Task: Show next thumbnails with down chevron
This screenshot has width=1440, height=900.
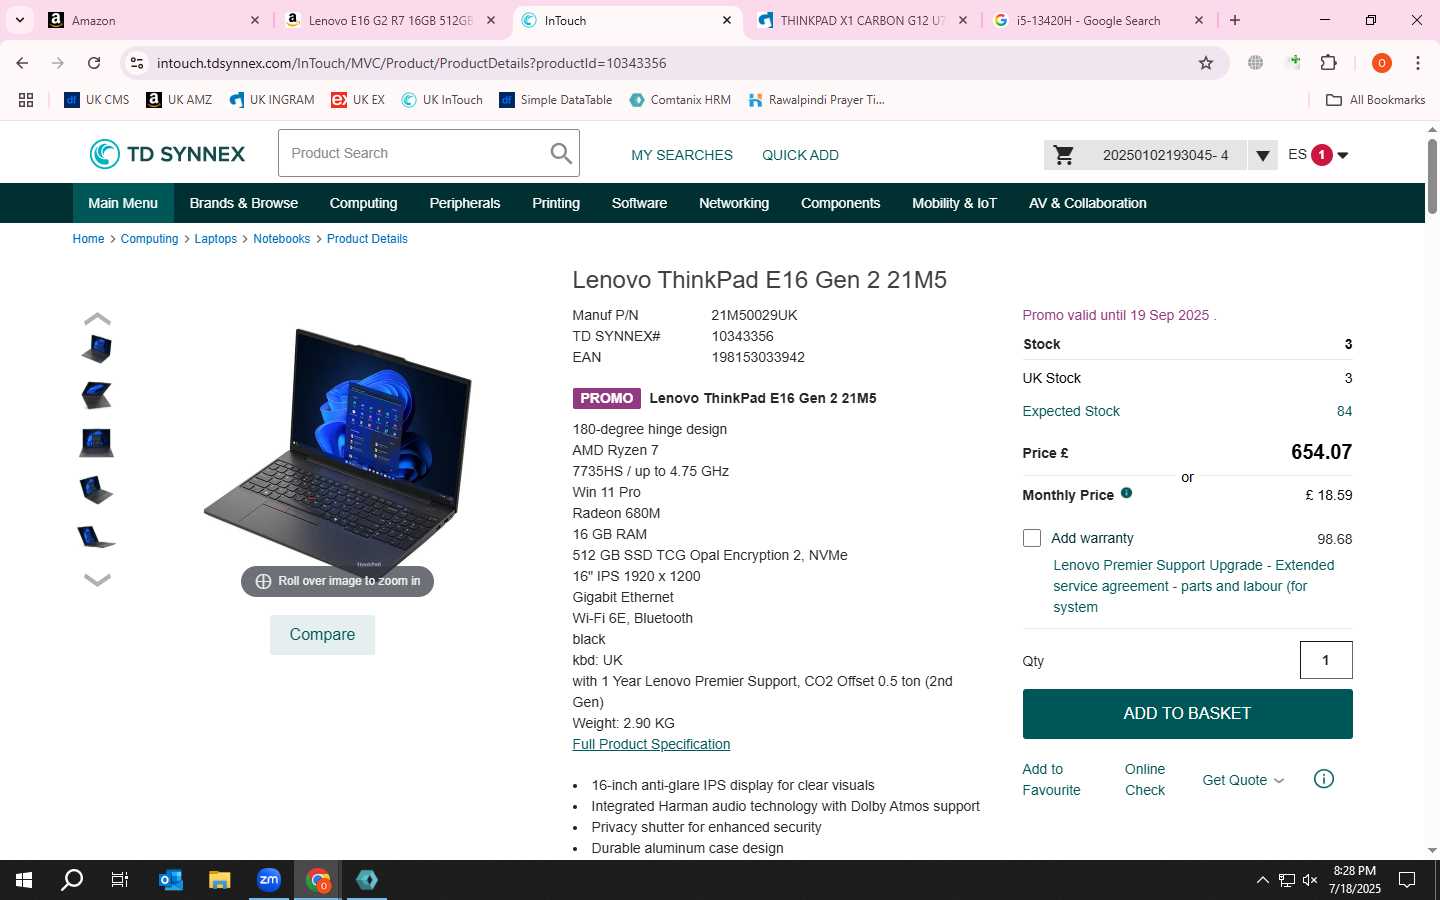Action: (x=97, y=579)
